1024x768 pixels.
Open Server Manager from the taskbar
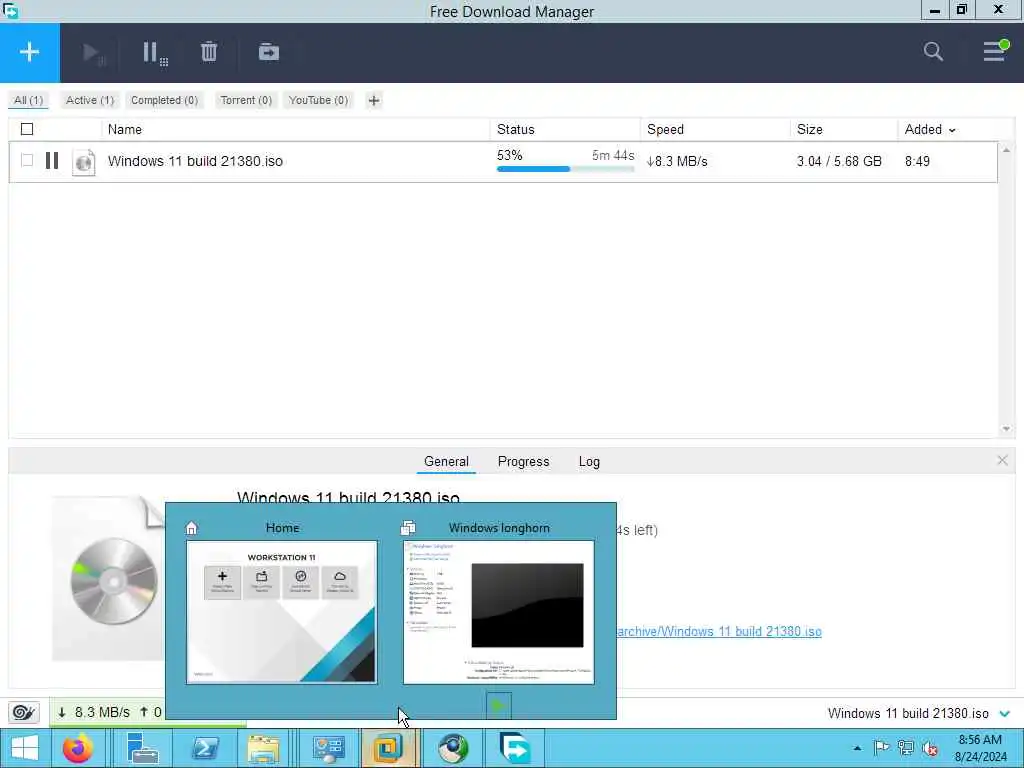point(142,748)
